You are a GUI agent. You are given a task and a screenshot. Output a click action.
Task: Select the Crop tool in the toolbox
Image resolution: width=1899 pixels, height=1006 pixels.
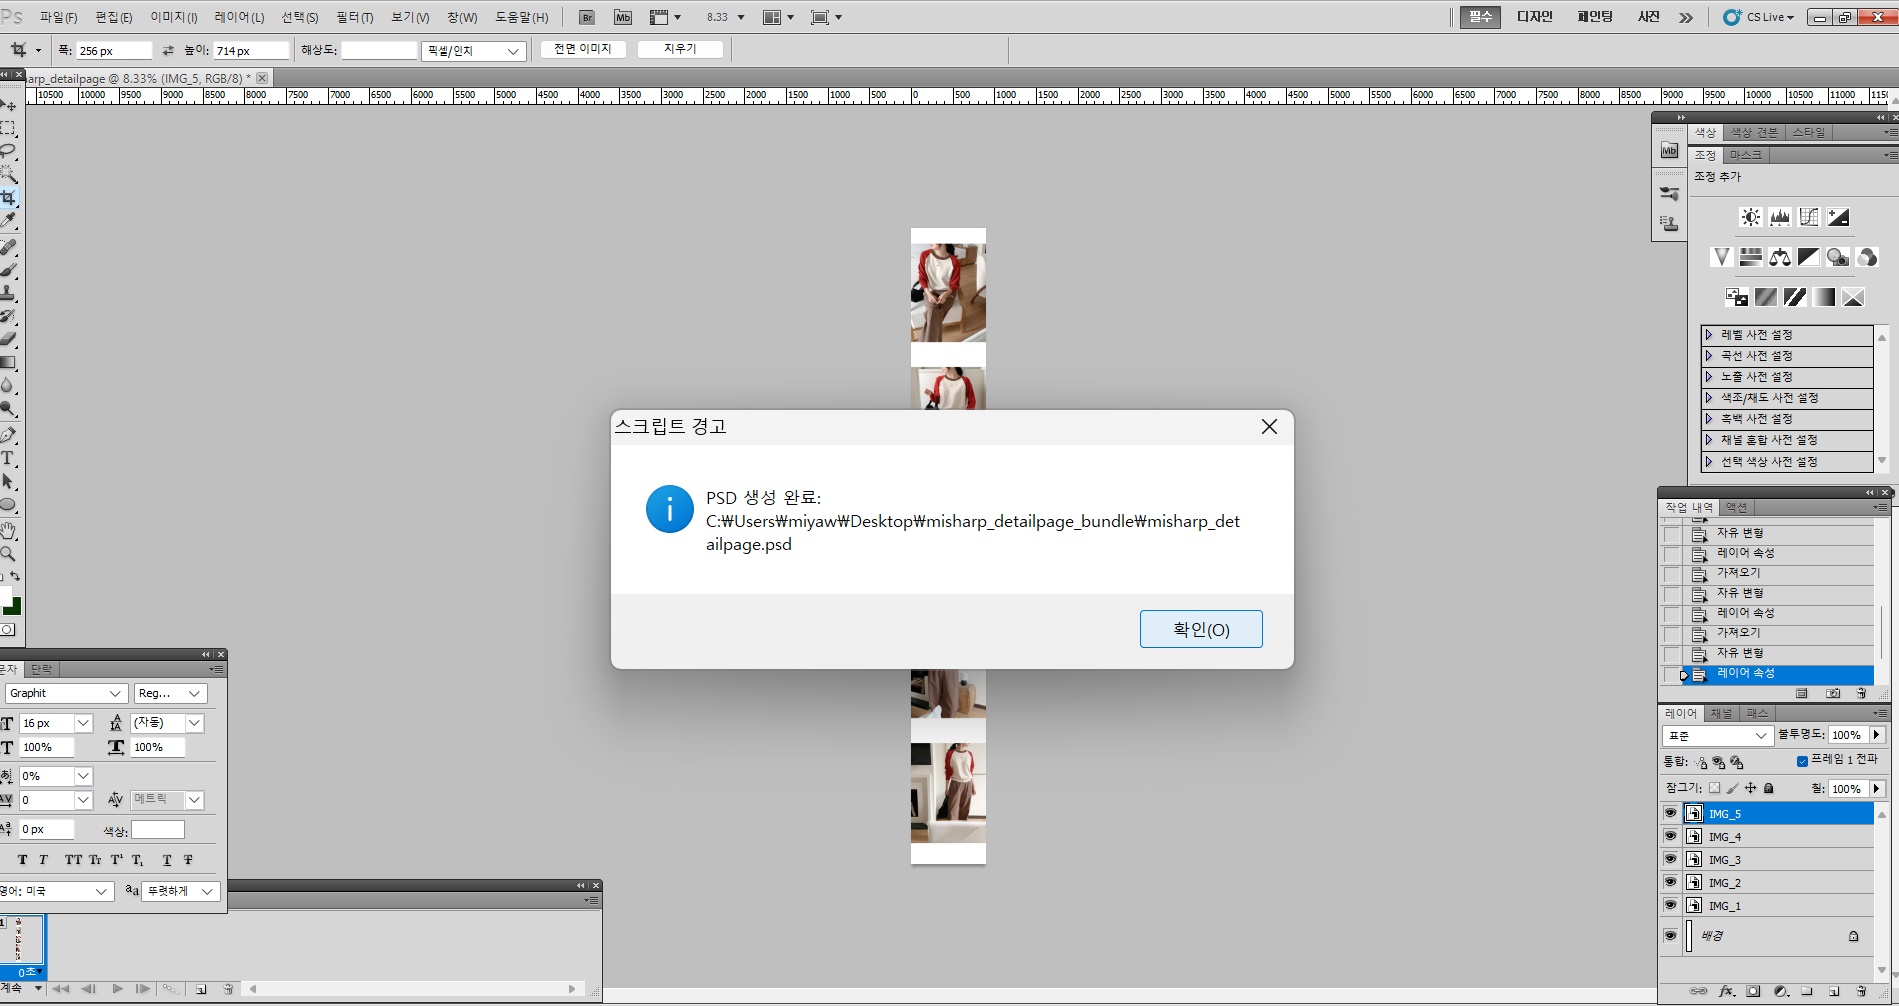pos(9,197)
